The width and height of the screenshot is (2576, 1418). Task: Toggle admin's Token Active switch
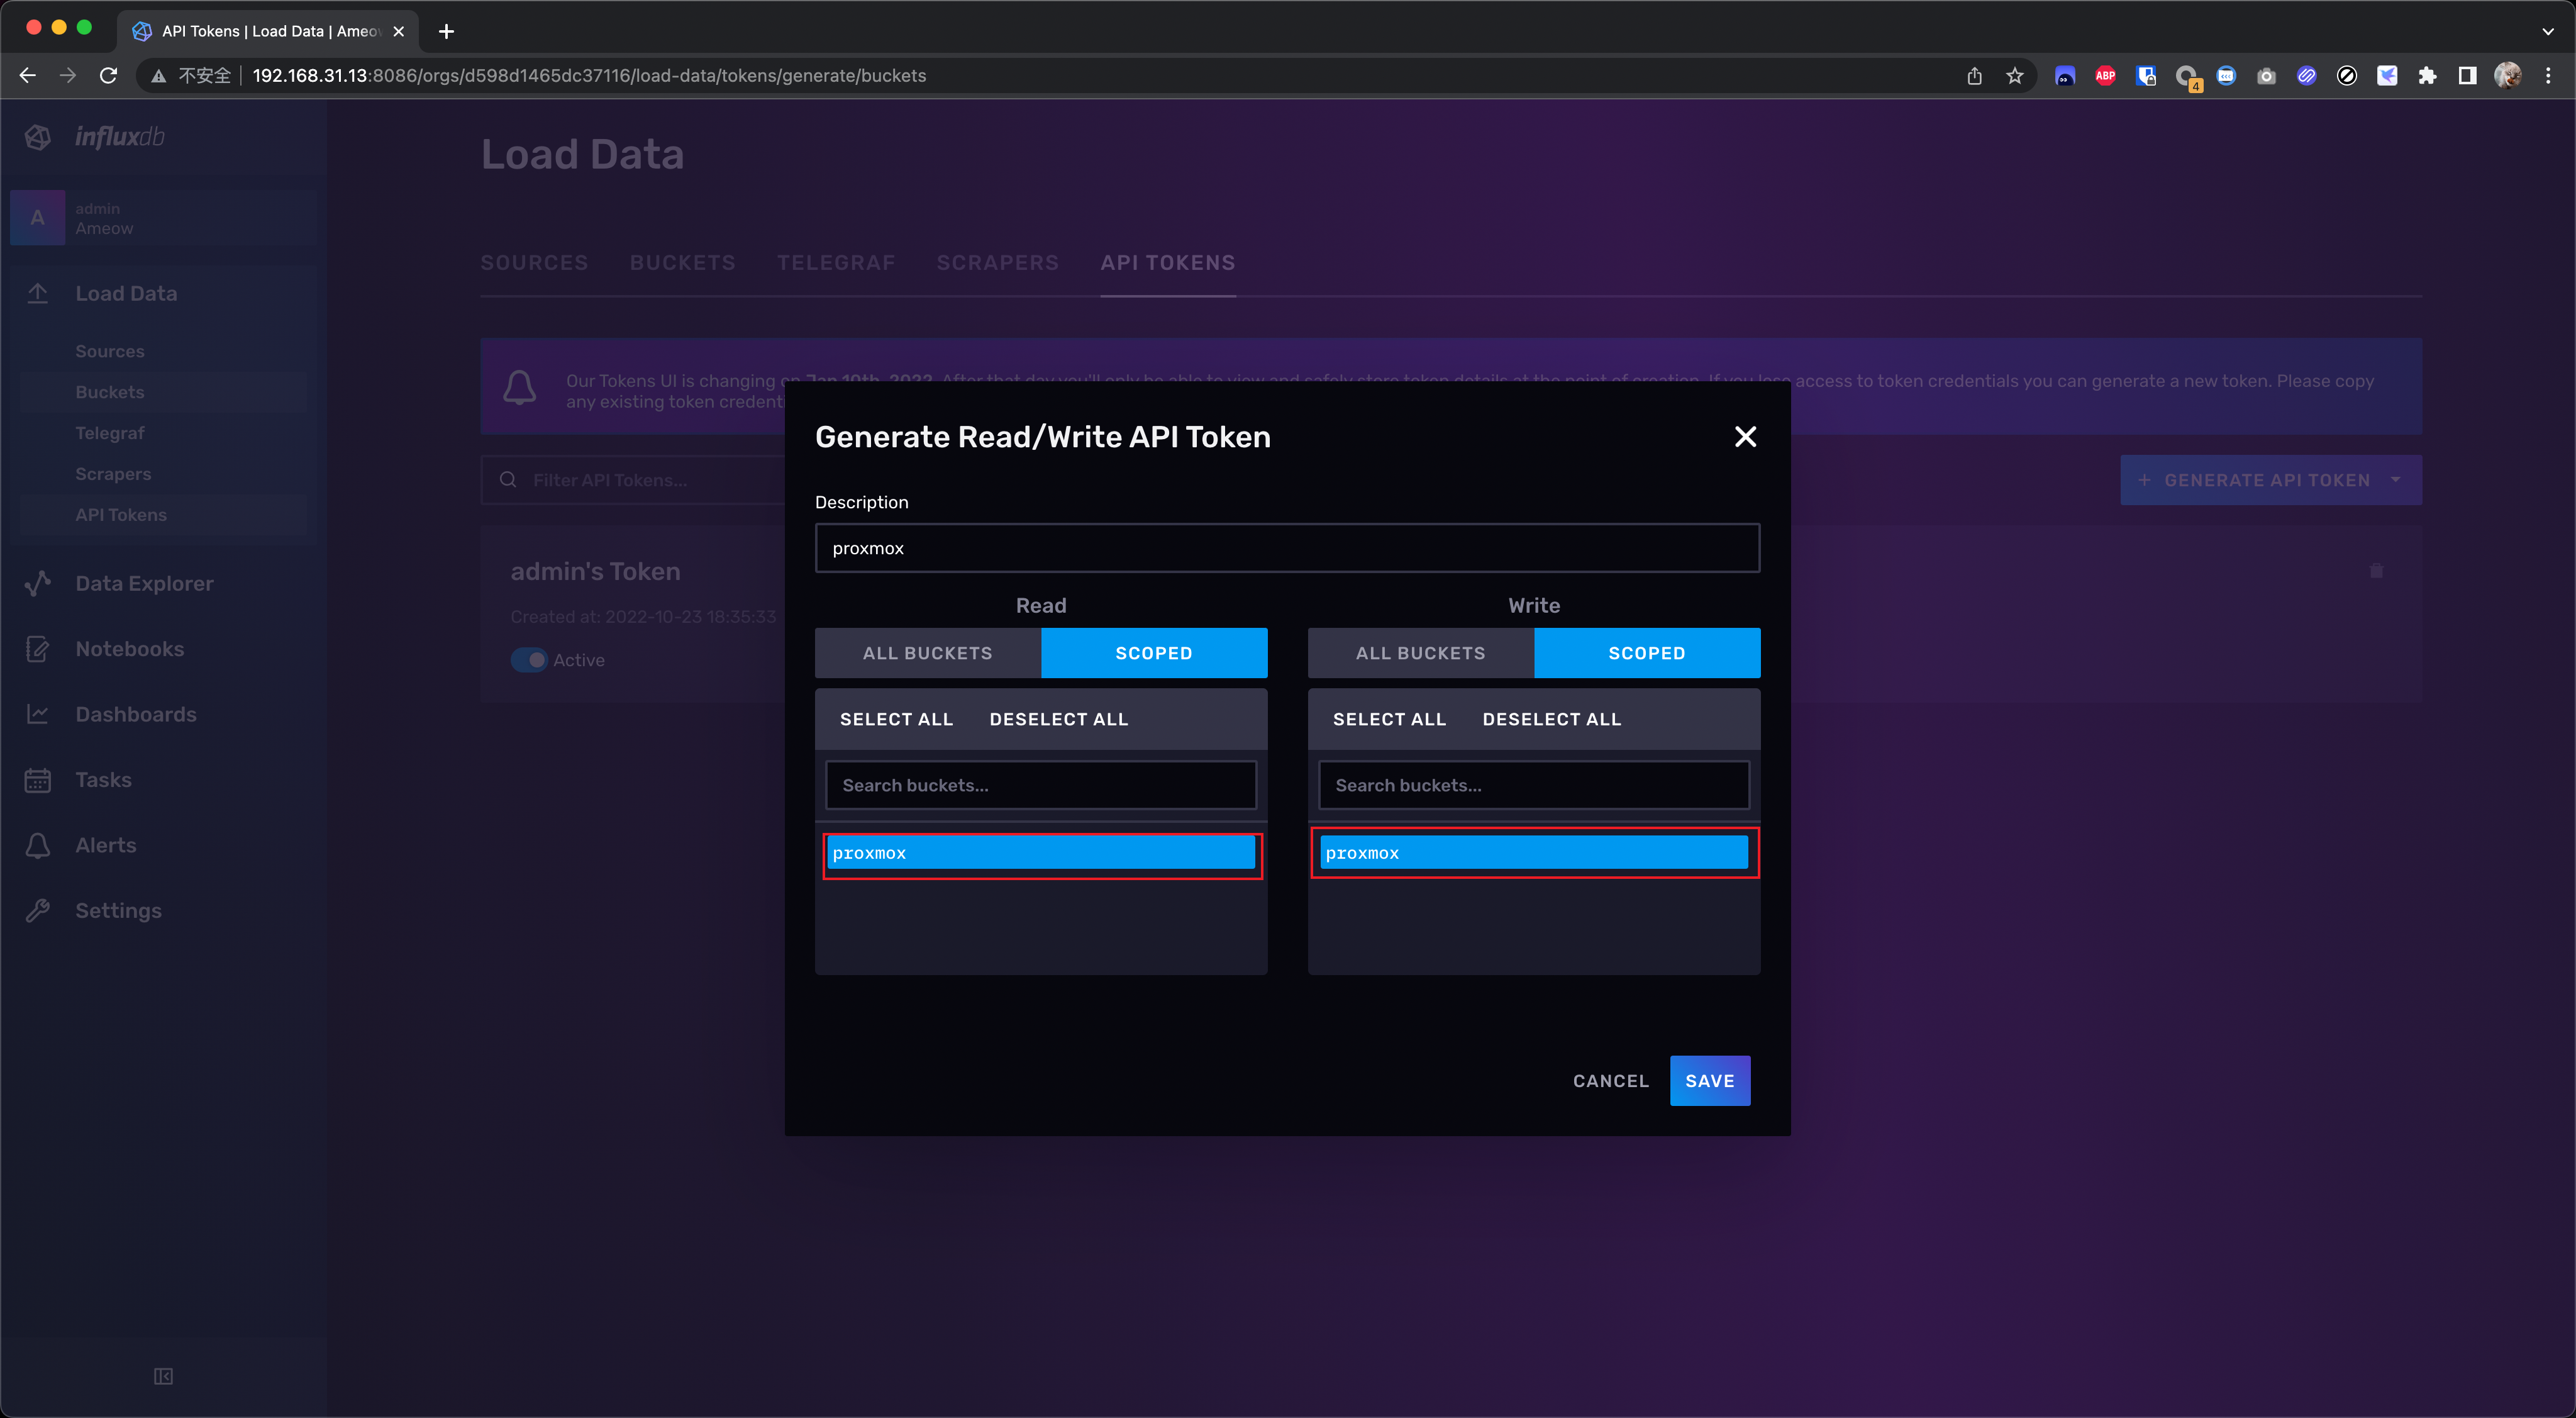click(529, 660)
